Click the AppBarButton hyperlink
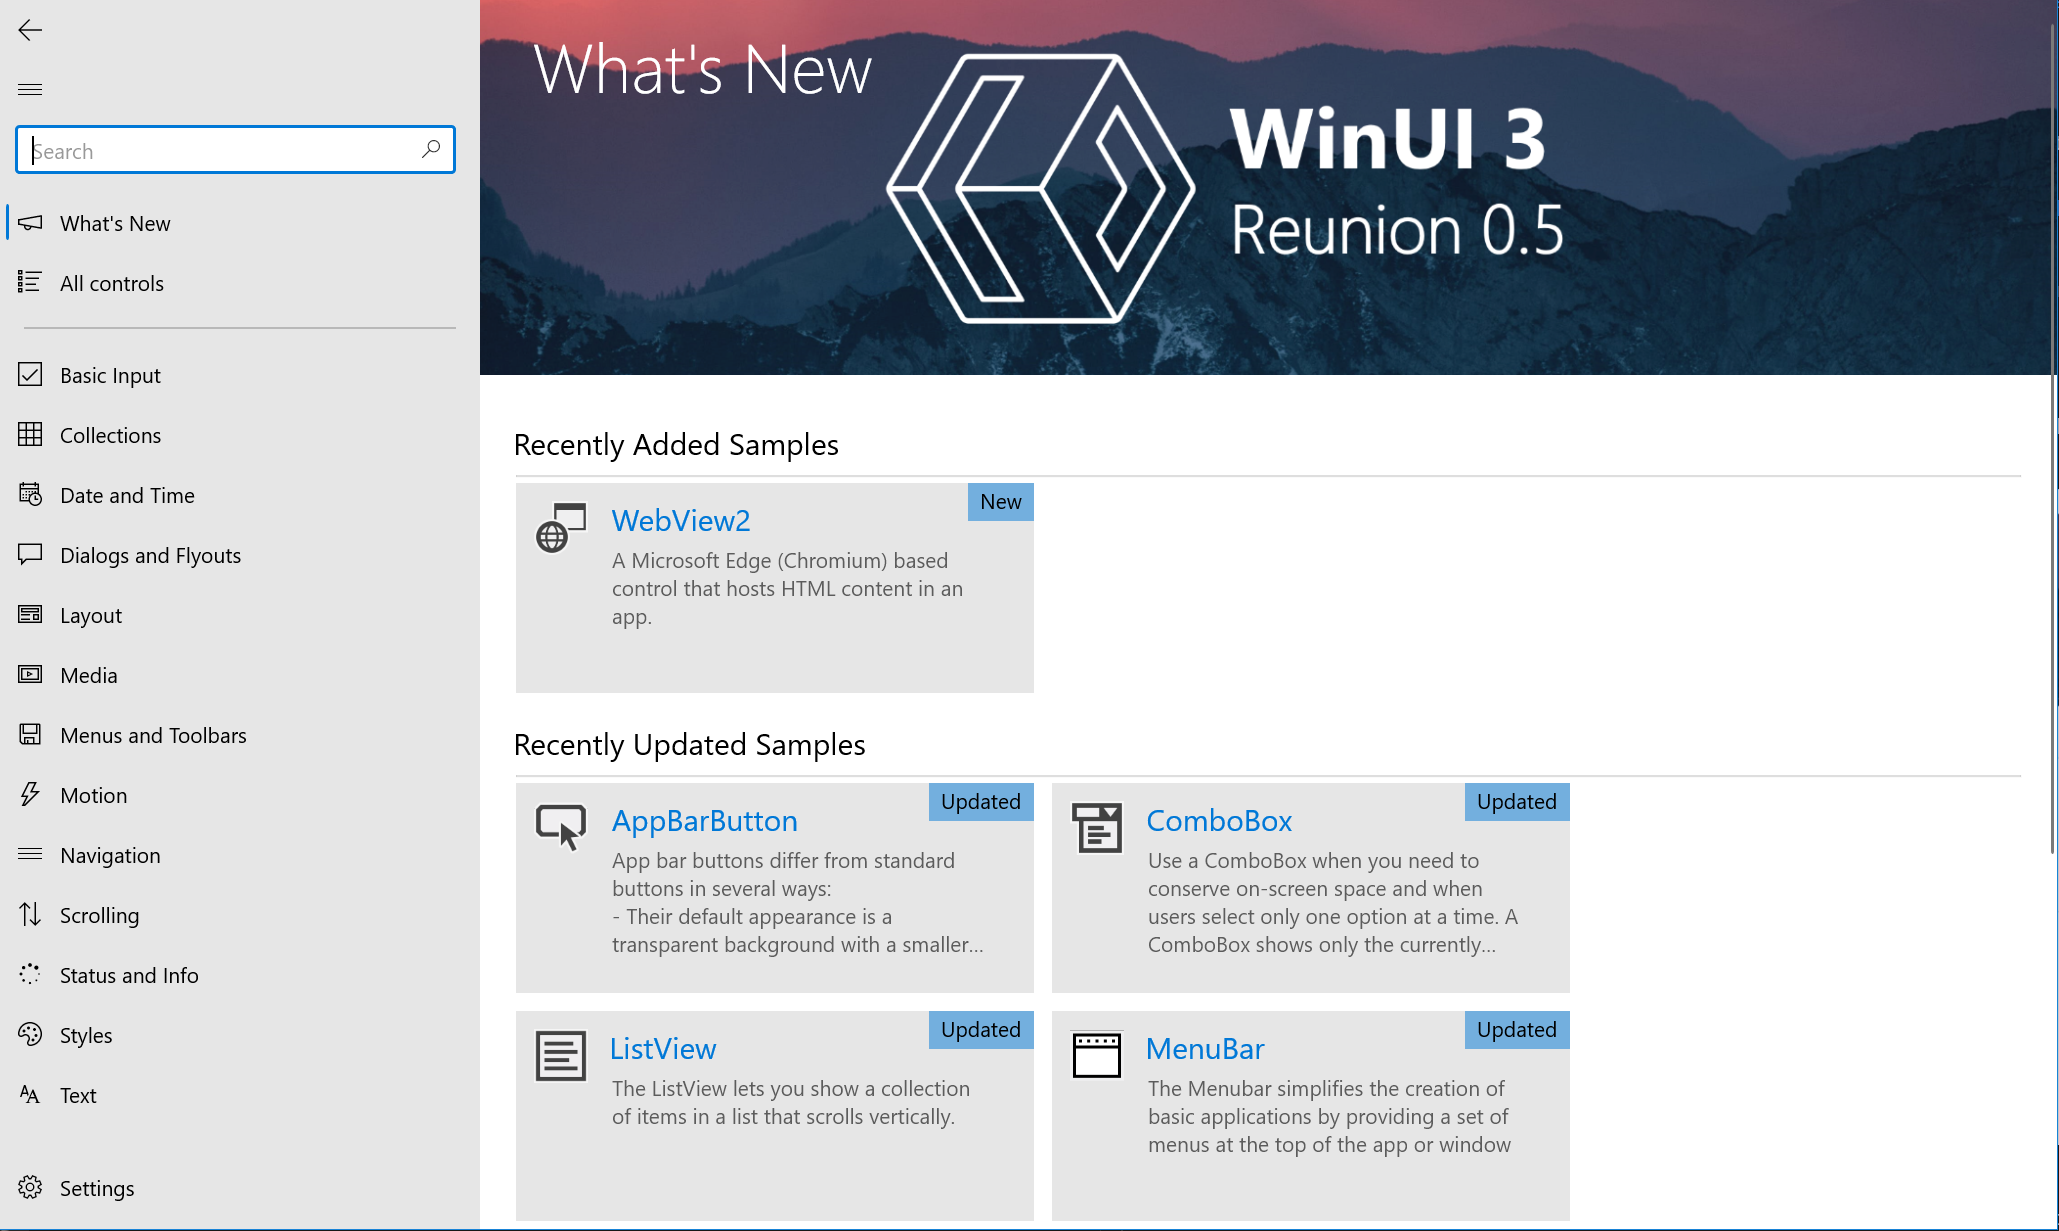2059x1231 pixels. pos(703,821)
